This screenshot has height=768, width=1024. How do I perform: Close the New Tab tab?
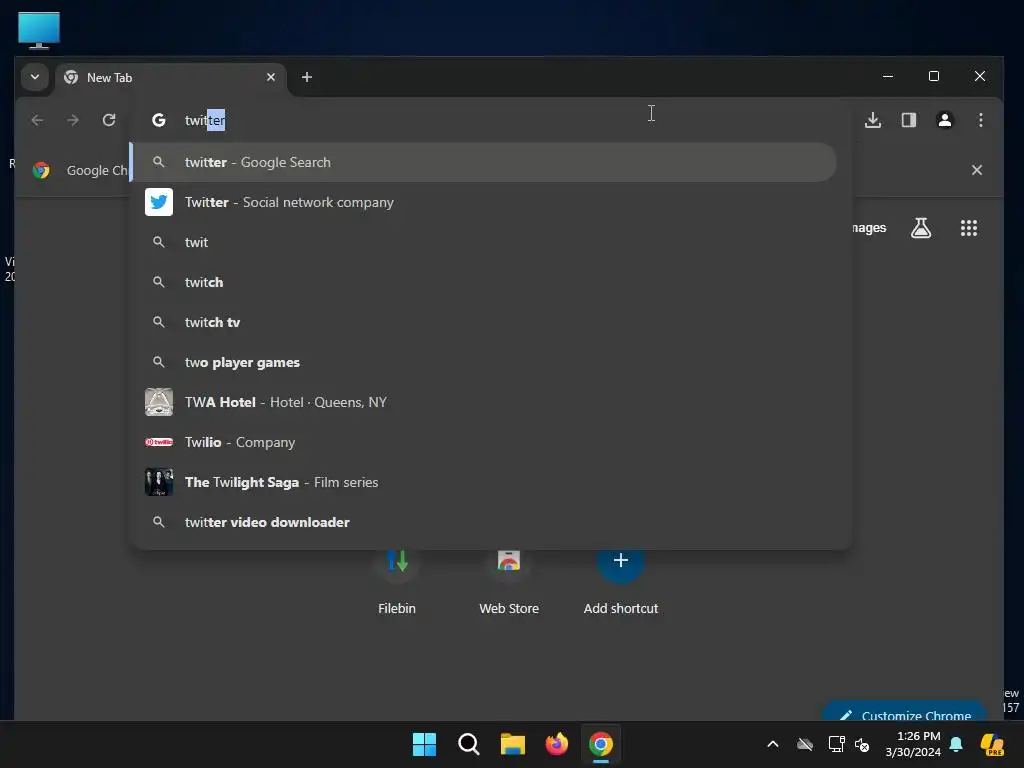[x=270, y=77]
